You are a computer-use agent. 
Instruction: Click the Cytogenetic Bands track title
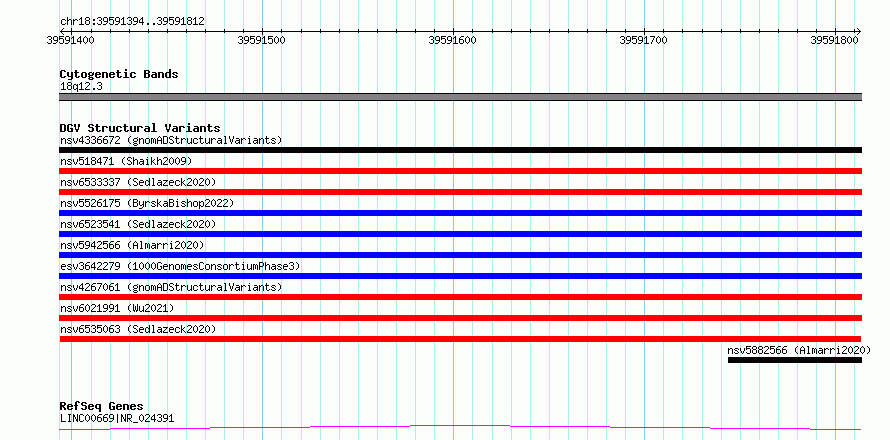(x=119, y=74)
